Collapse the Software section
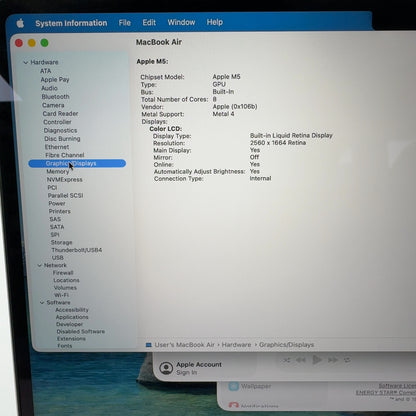The height and width of the screenshot is (416, 416). coord(42,303)
